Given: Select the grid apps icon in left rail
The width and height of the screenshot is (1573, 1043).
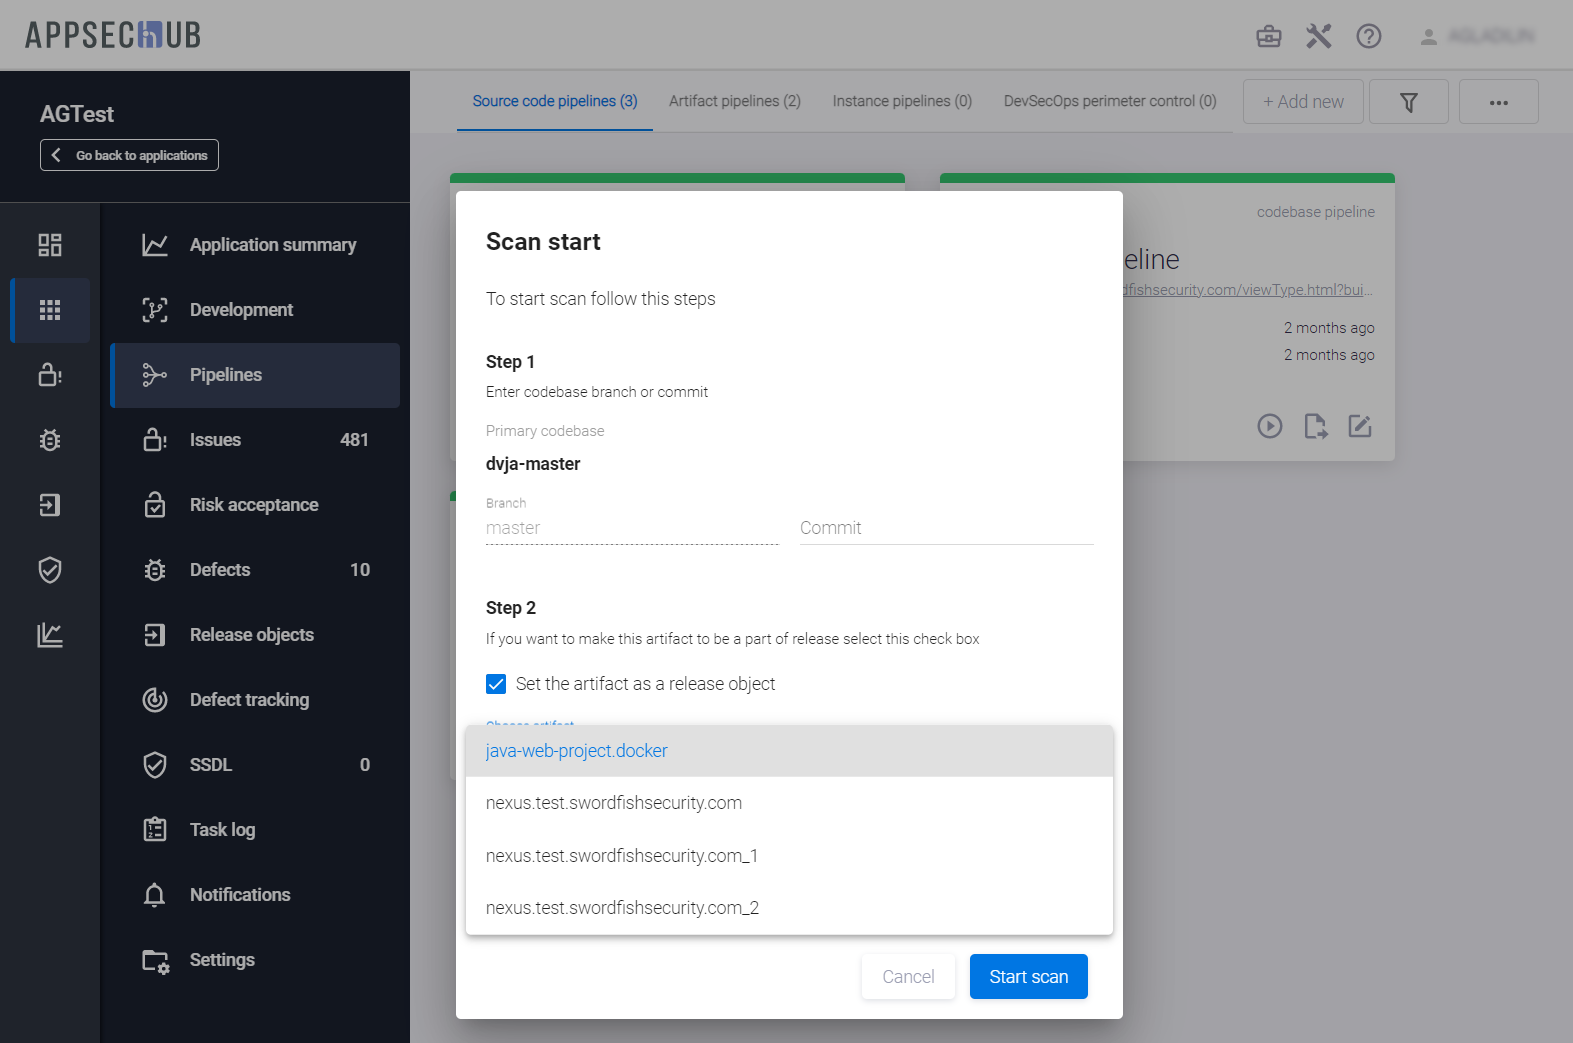Looking at the screenshot, I should pyautogui.click(x=50, y=310).
